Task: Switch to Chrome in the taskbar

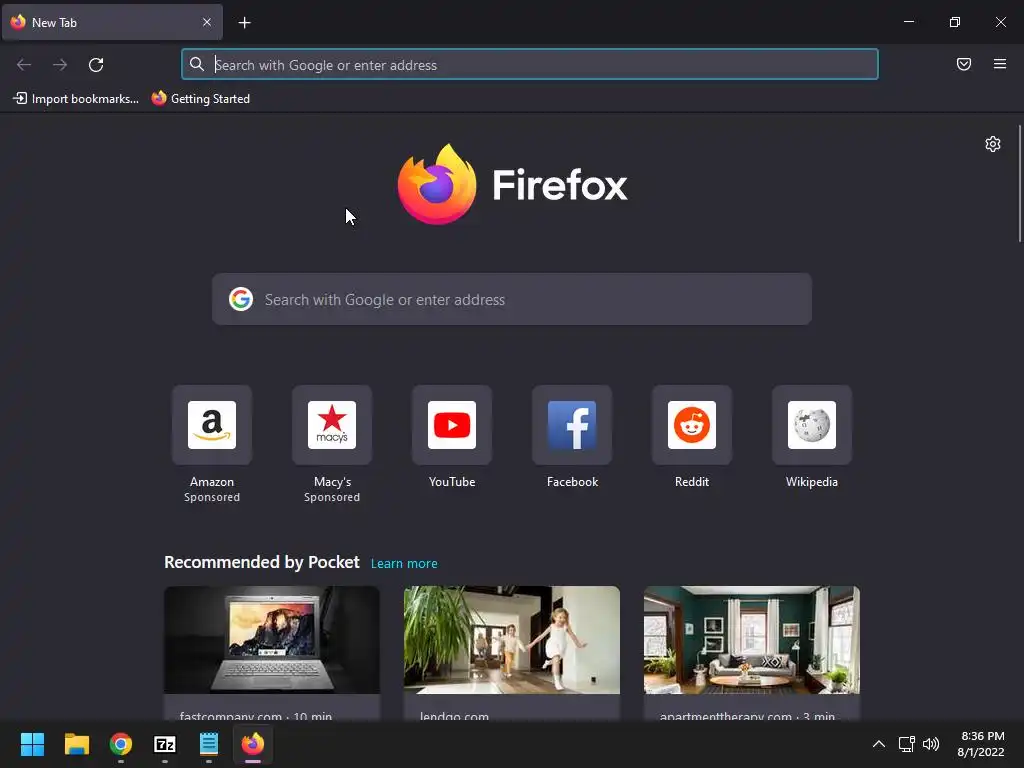Action: tap(121, 744)
